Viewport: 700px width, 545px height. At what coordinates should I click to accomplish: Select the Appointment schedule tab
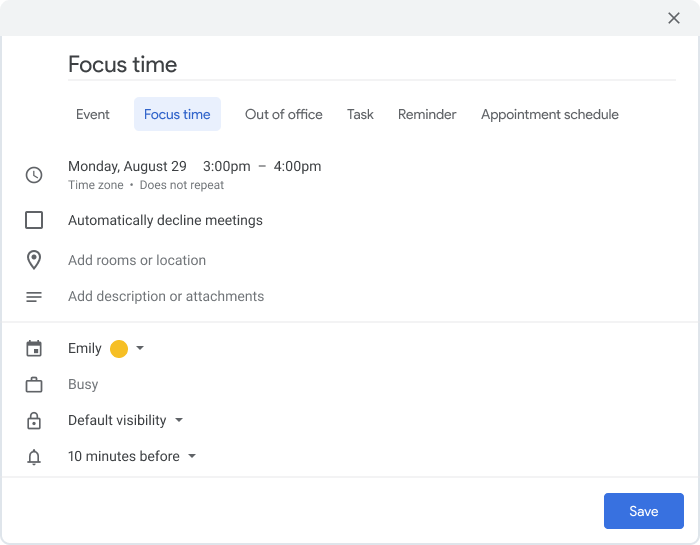click(550, 114)
